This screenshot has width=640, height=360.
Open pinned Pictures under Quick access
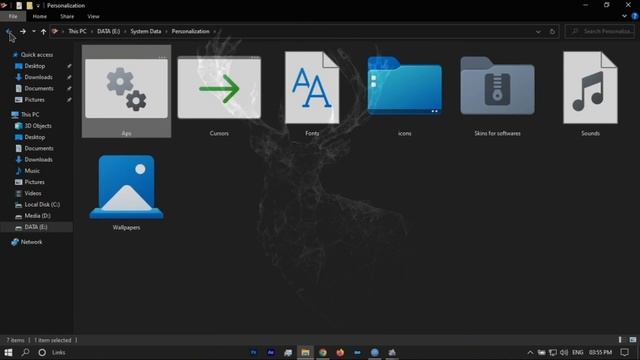pos(34,100)
